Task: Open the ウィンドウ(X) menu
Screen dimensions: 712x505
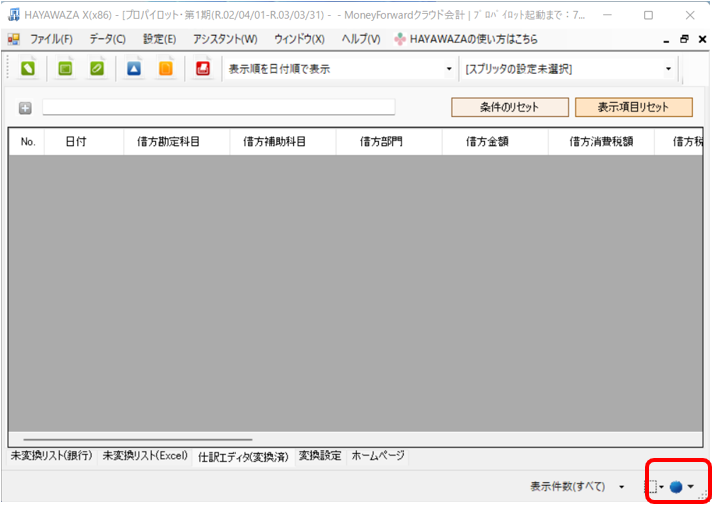Action: (x=299, y=40)
